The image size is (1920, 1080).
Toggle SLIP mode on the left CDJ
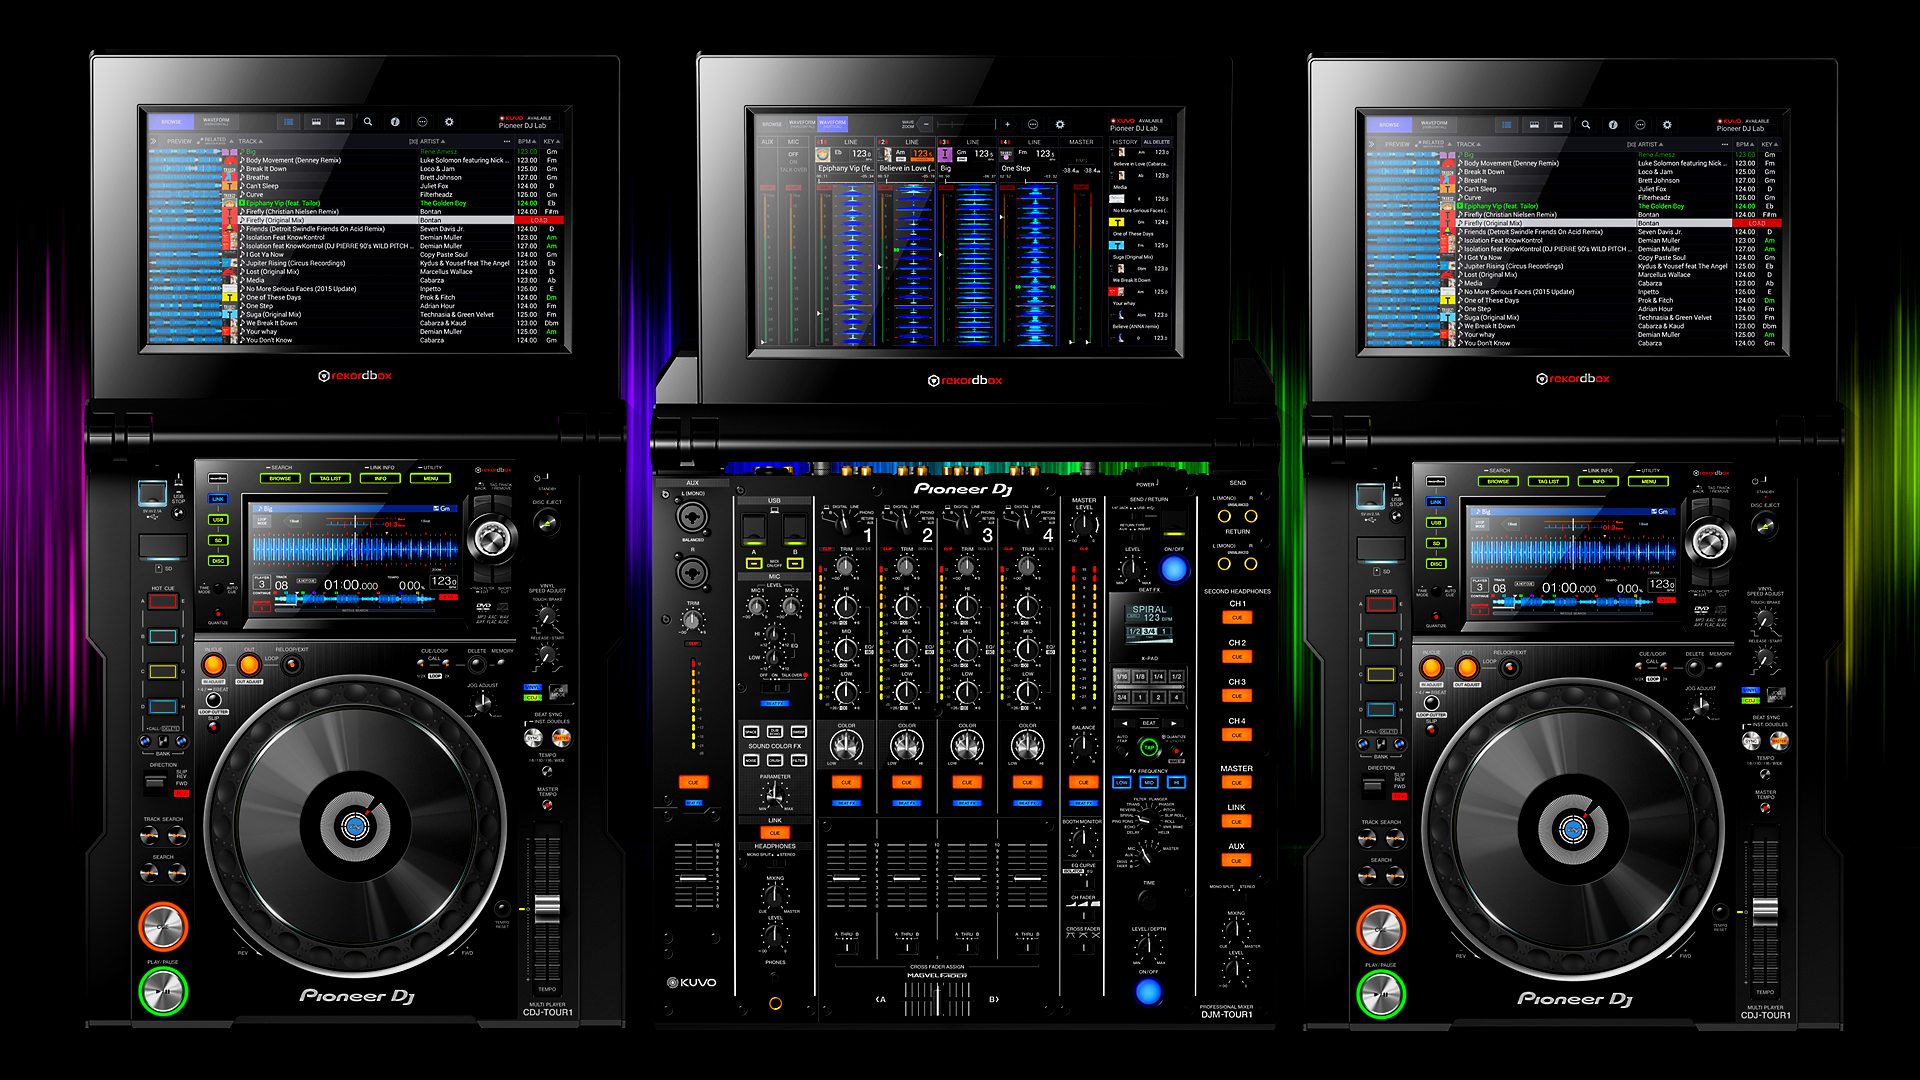pos(213,725)
